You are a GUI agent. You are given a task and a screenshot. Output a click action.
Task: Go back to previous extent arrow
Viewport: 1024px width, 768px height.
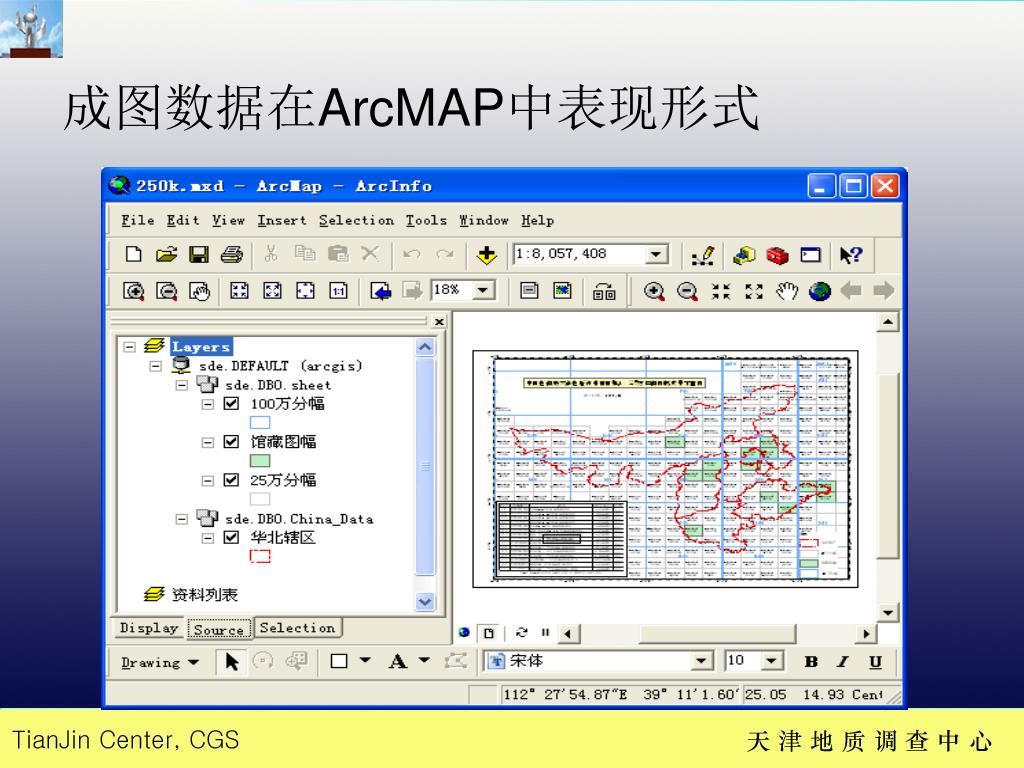click(851, 290)
